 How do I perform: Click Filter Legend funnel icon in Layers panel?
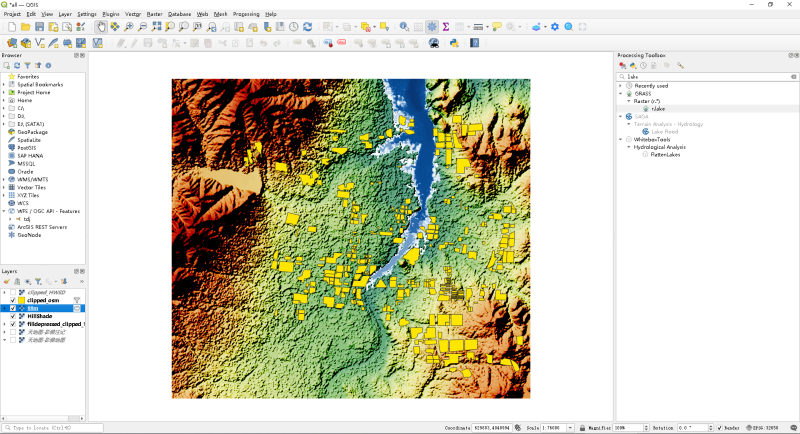tap(38, 282)
